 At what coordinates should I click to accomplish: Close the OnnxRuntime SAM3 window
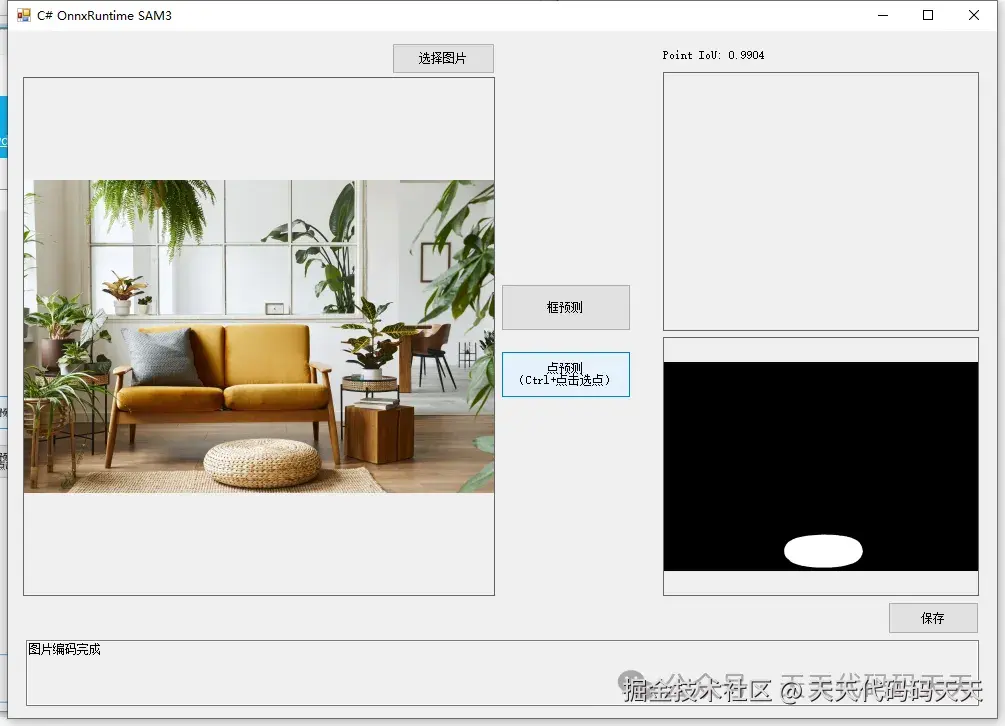[974, 15]
